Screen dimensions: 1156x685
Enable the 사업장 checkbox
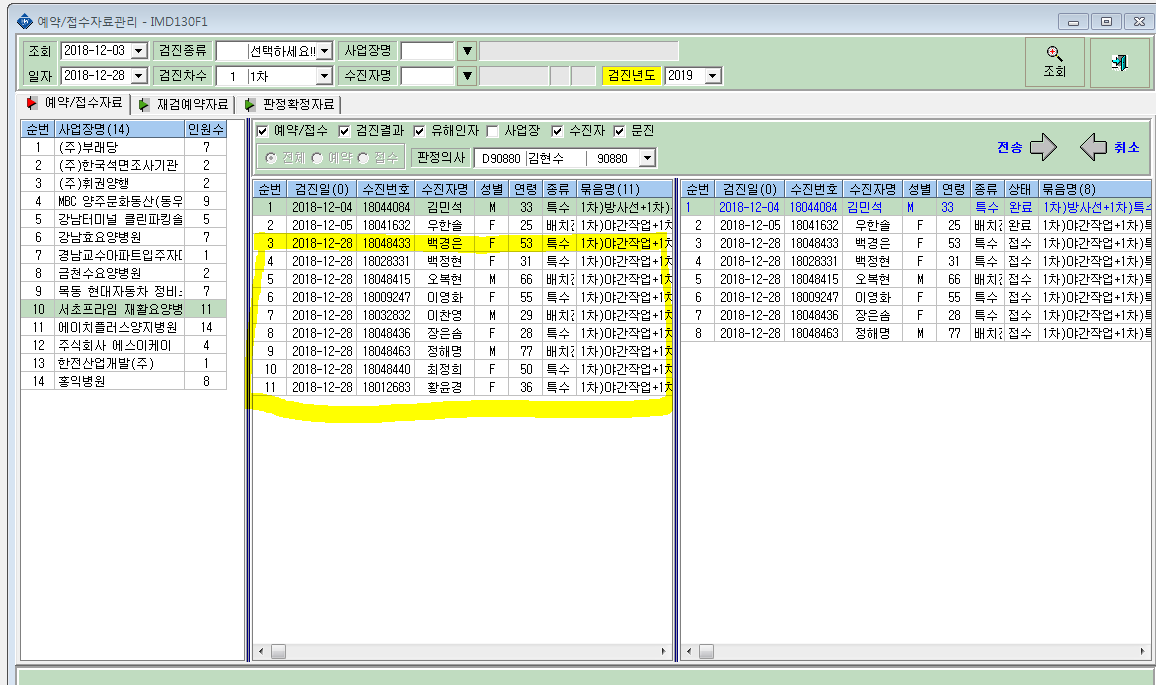click(492, 131)
